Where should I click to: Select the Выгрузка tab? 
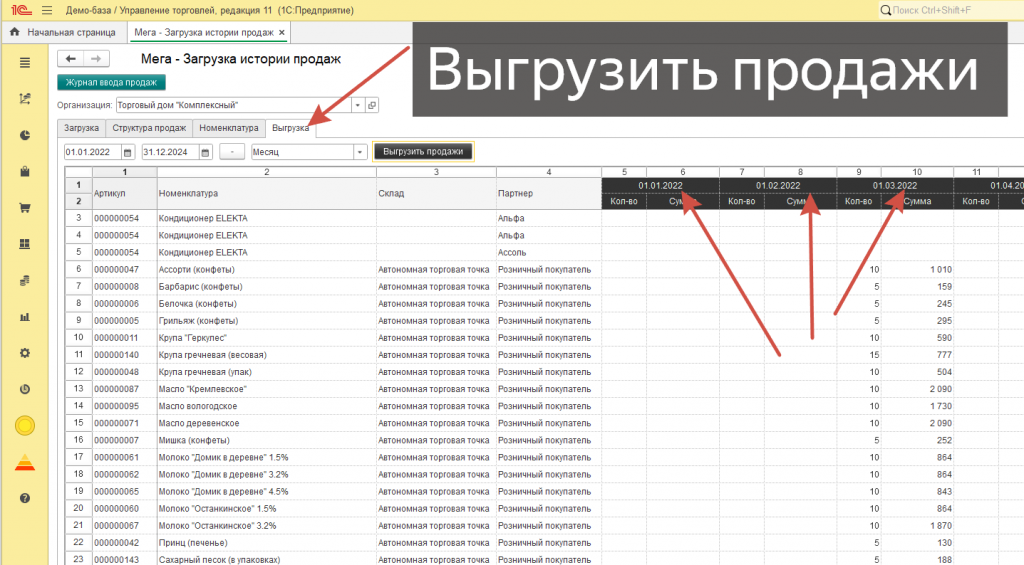(291, 128)
